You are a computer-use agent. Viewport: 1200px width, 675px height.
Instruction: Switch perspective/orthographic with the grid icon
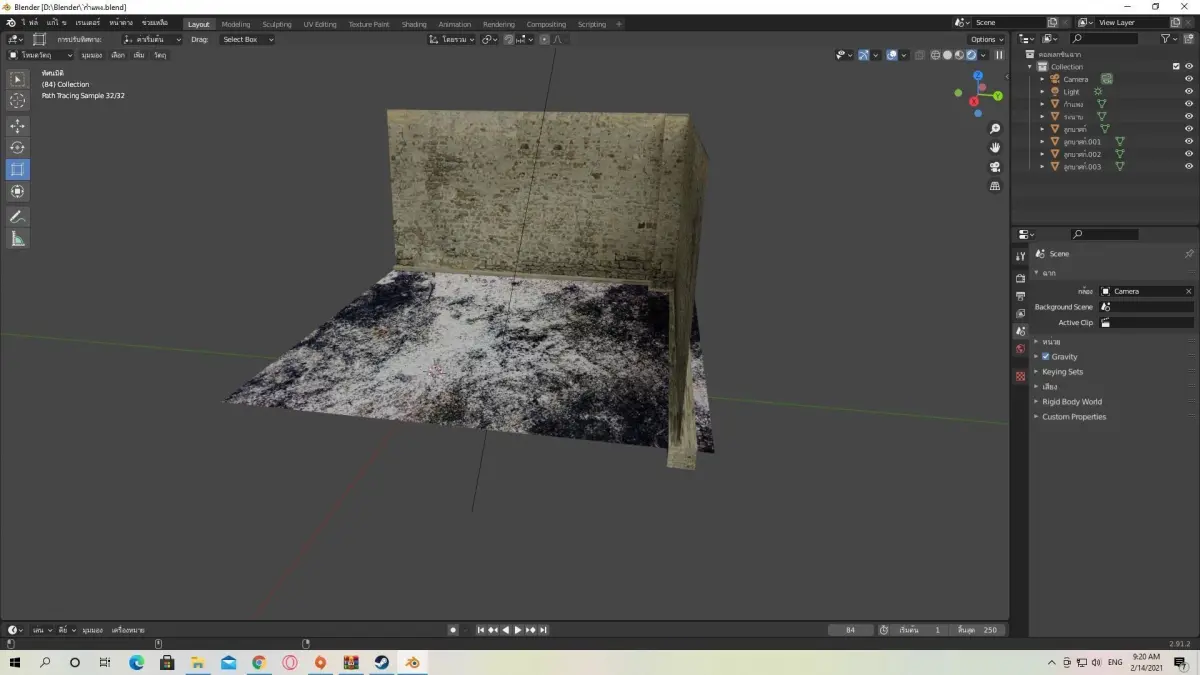[995, 186]
